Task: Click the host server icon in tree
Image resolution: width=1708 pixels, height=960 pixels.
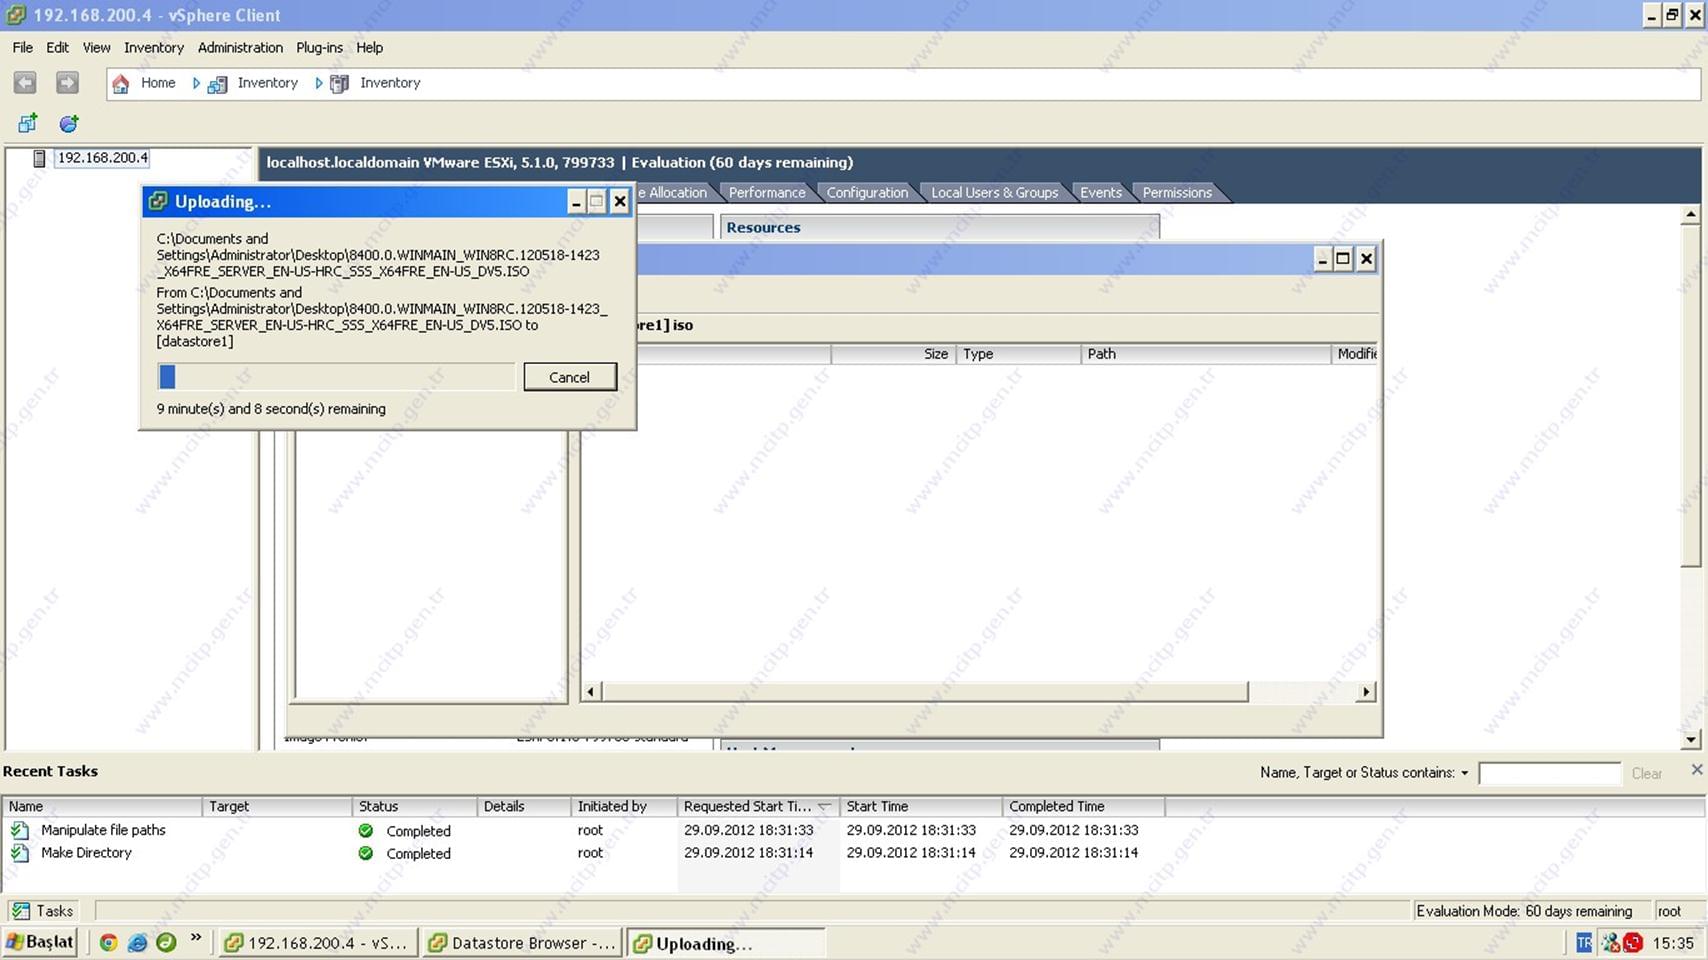Action: point(39,158)
